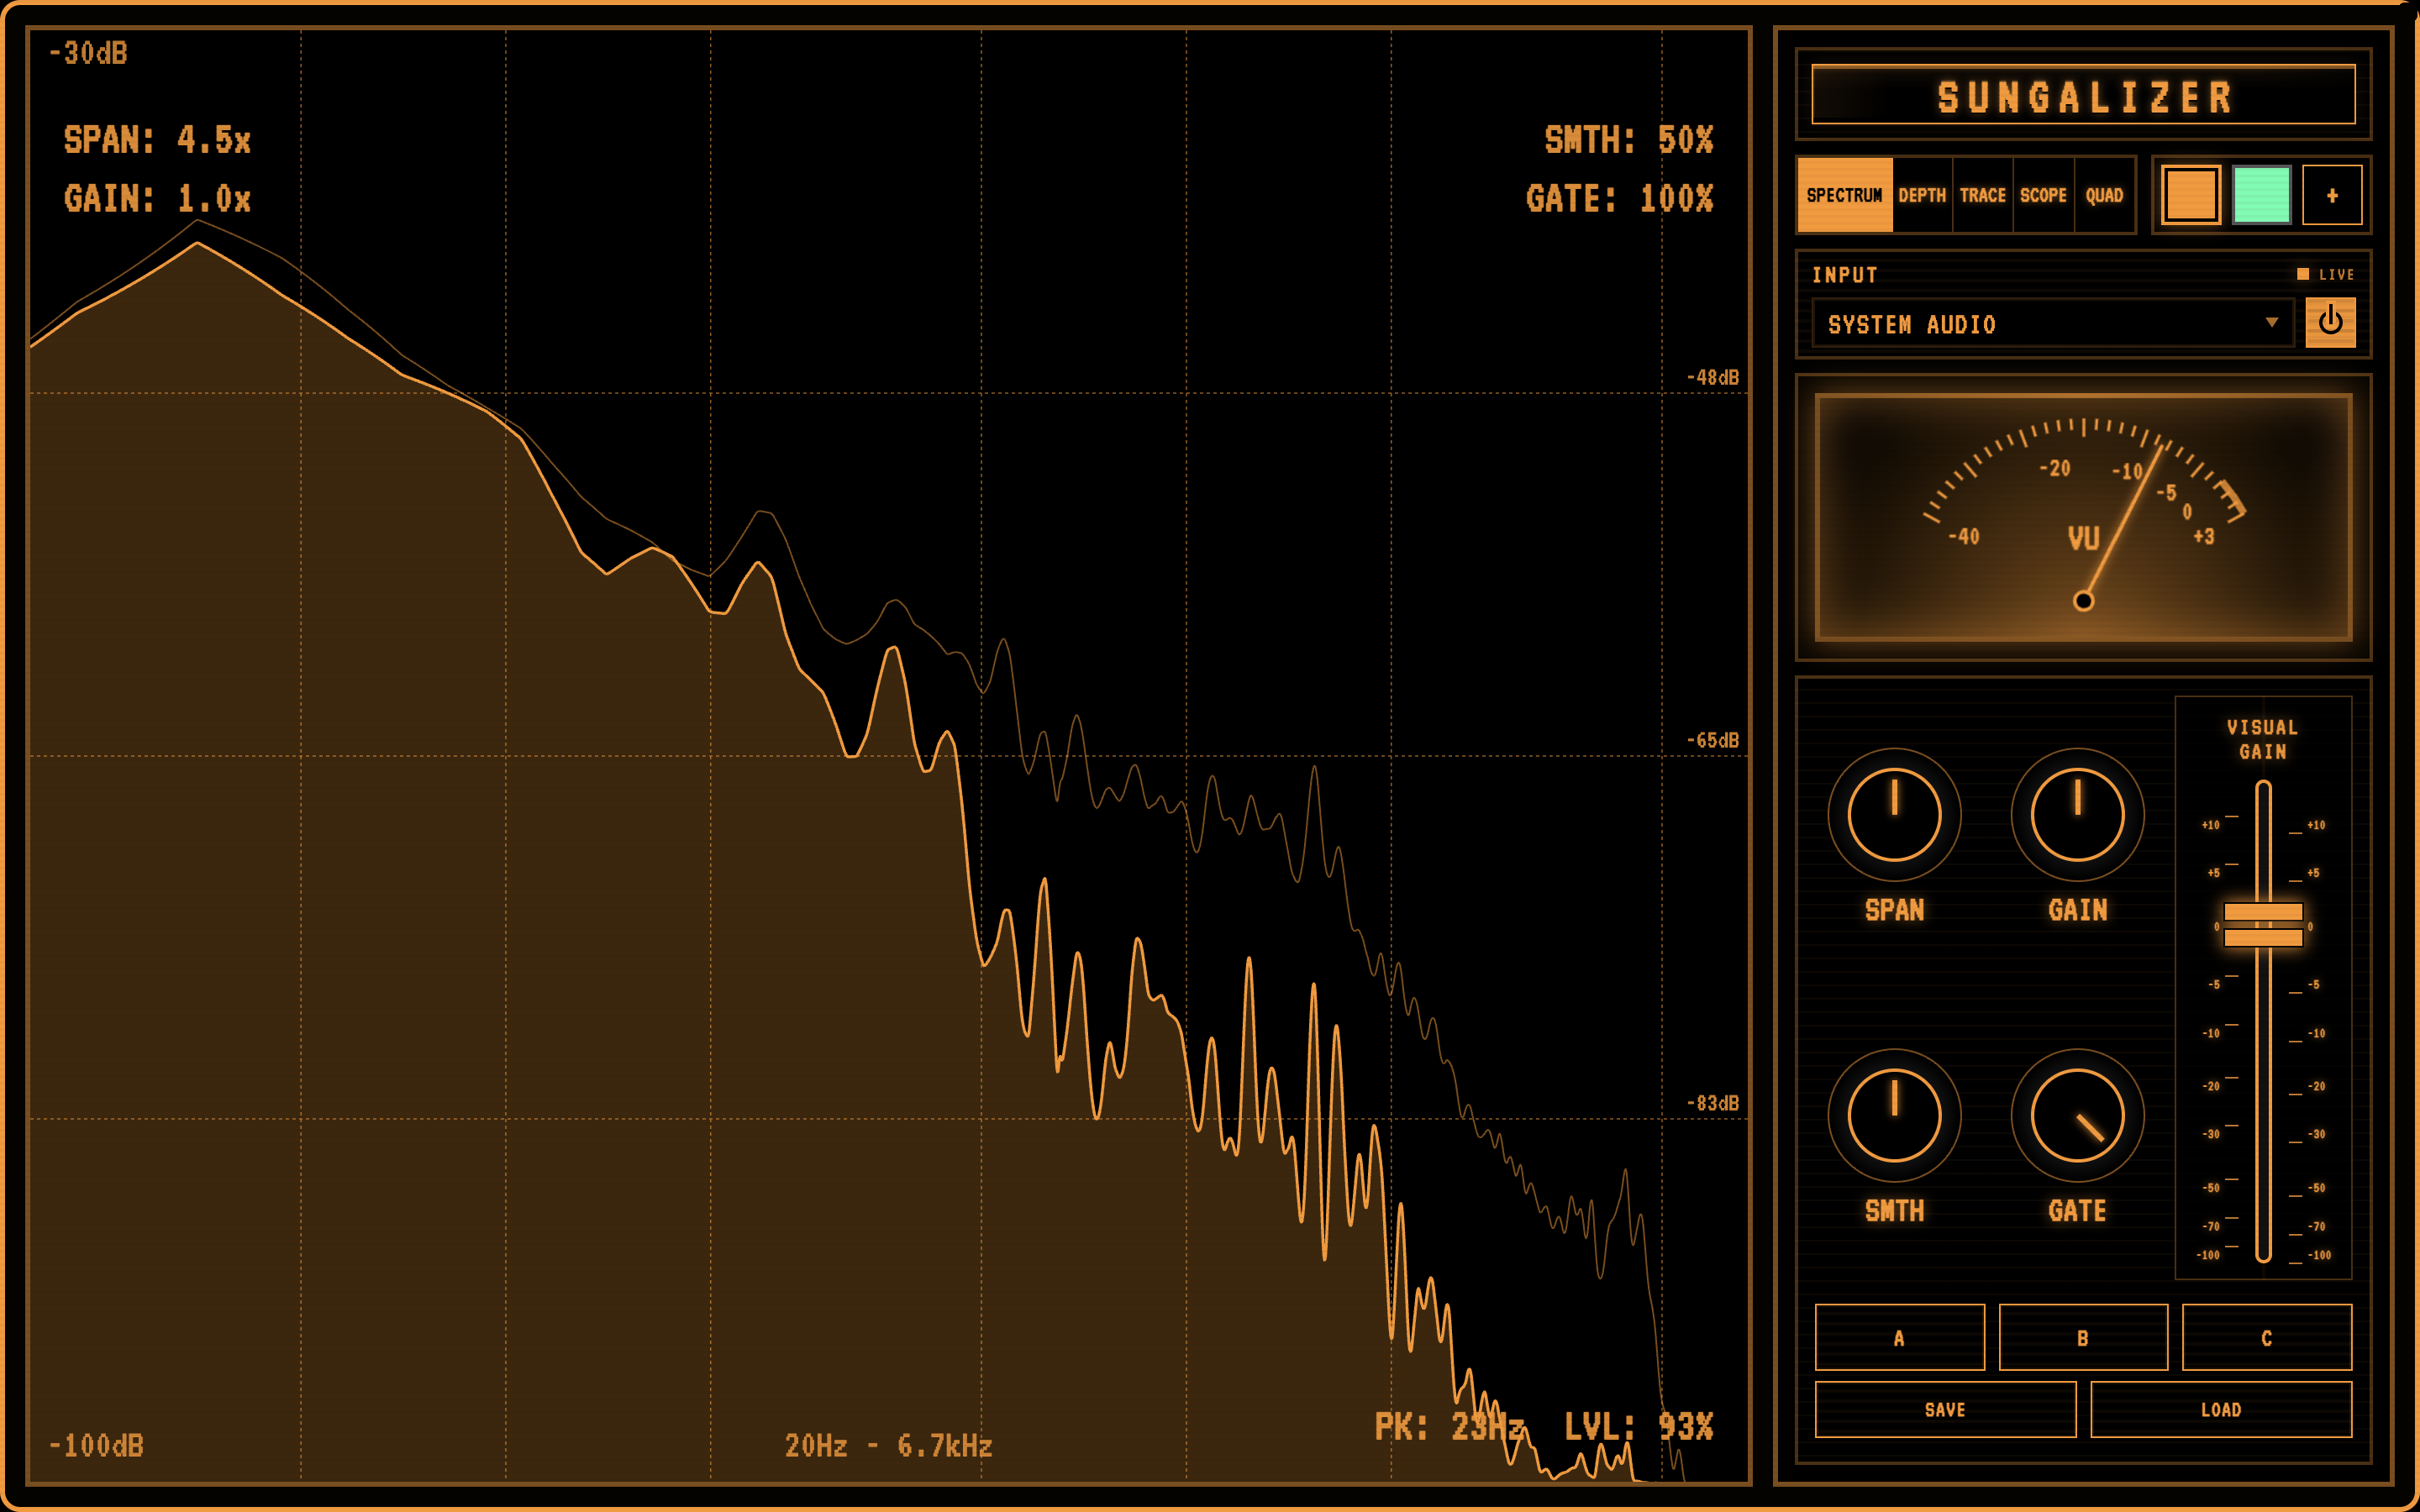Click the SMTH: 50% readout
This screenshot has width=2420, height=1512.
pyautogui.click(x=1628, y=140)
